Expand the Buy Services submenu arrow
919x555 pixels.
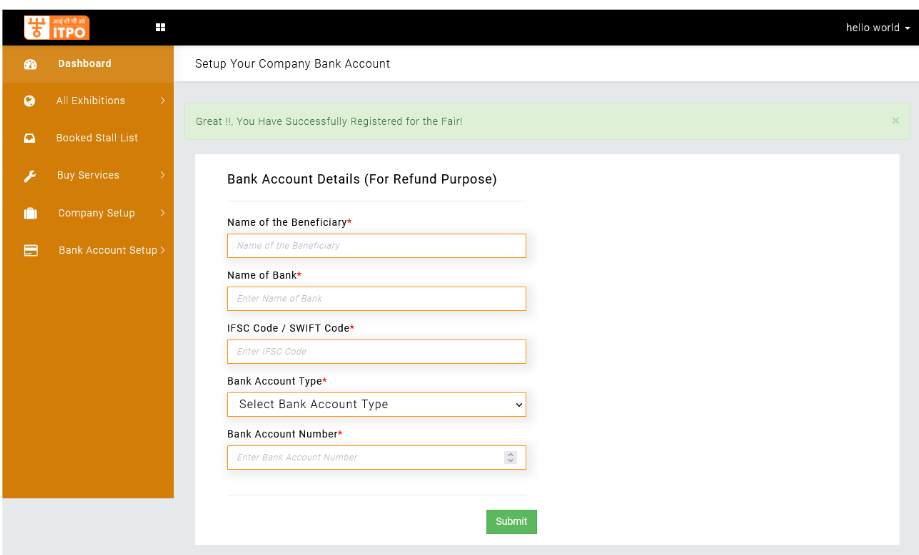click(x=162, y=175)
